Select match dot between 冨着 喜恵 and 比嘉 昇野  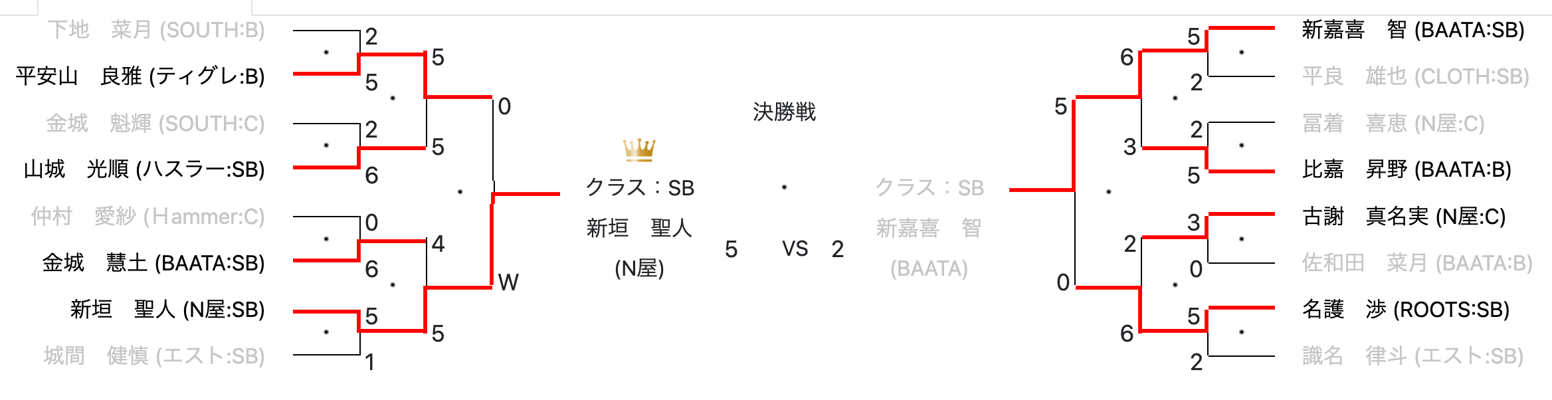pos(1241,145)
